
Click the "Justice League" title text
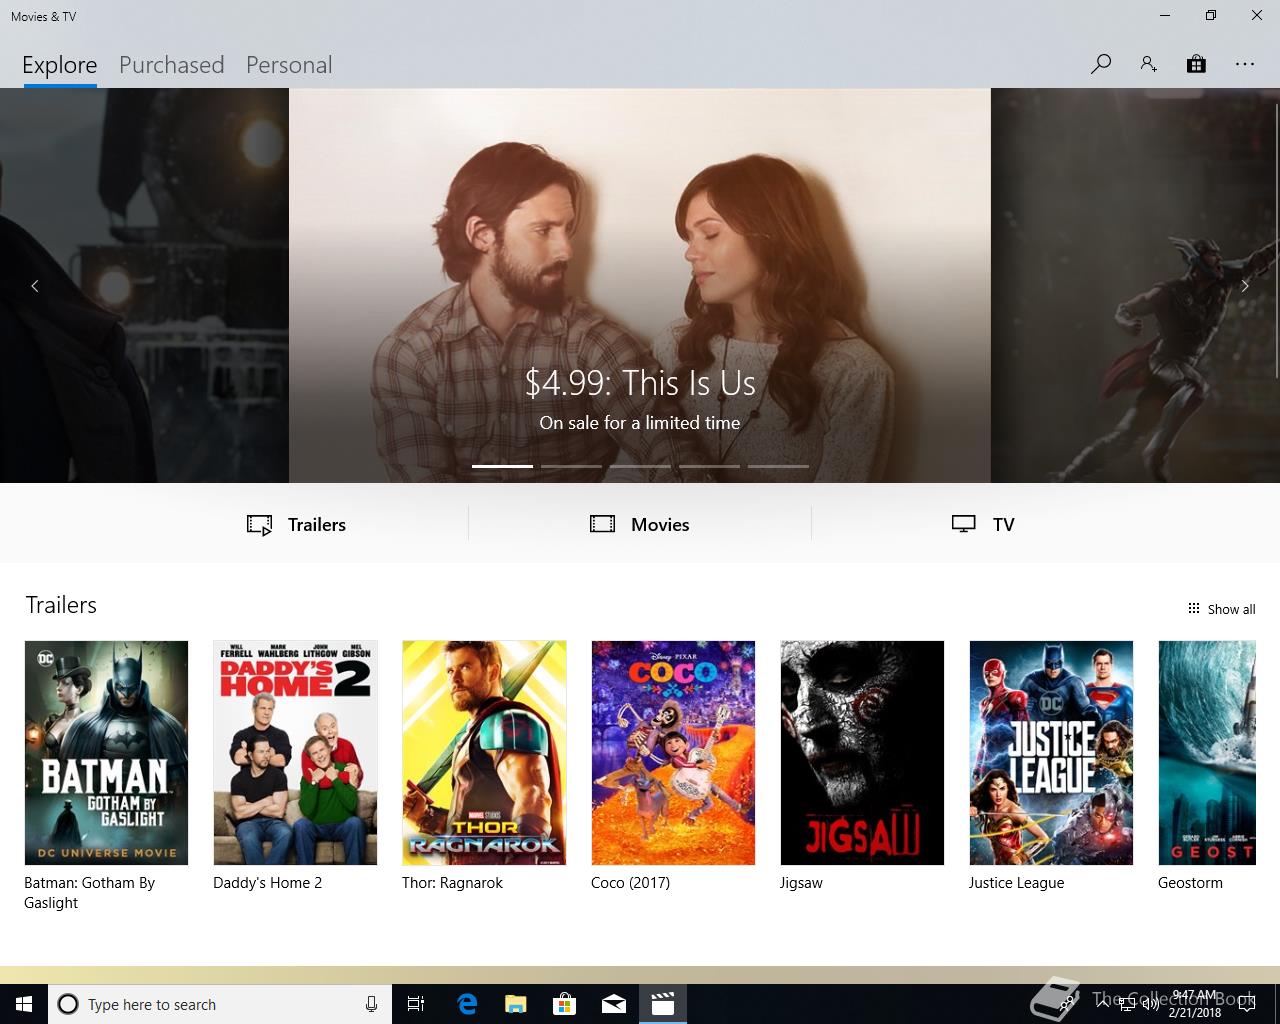coord(1016,883)
